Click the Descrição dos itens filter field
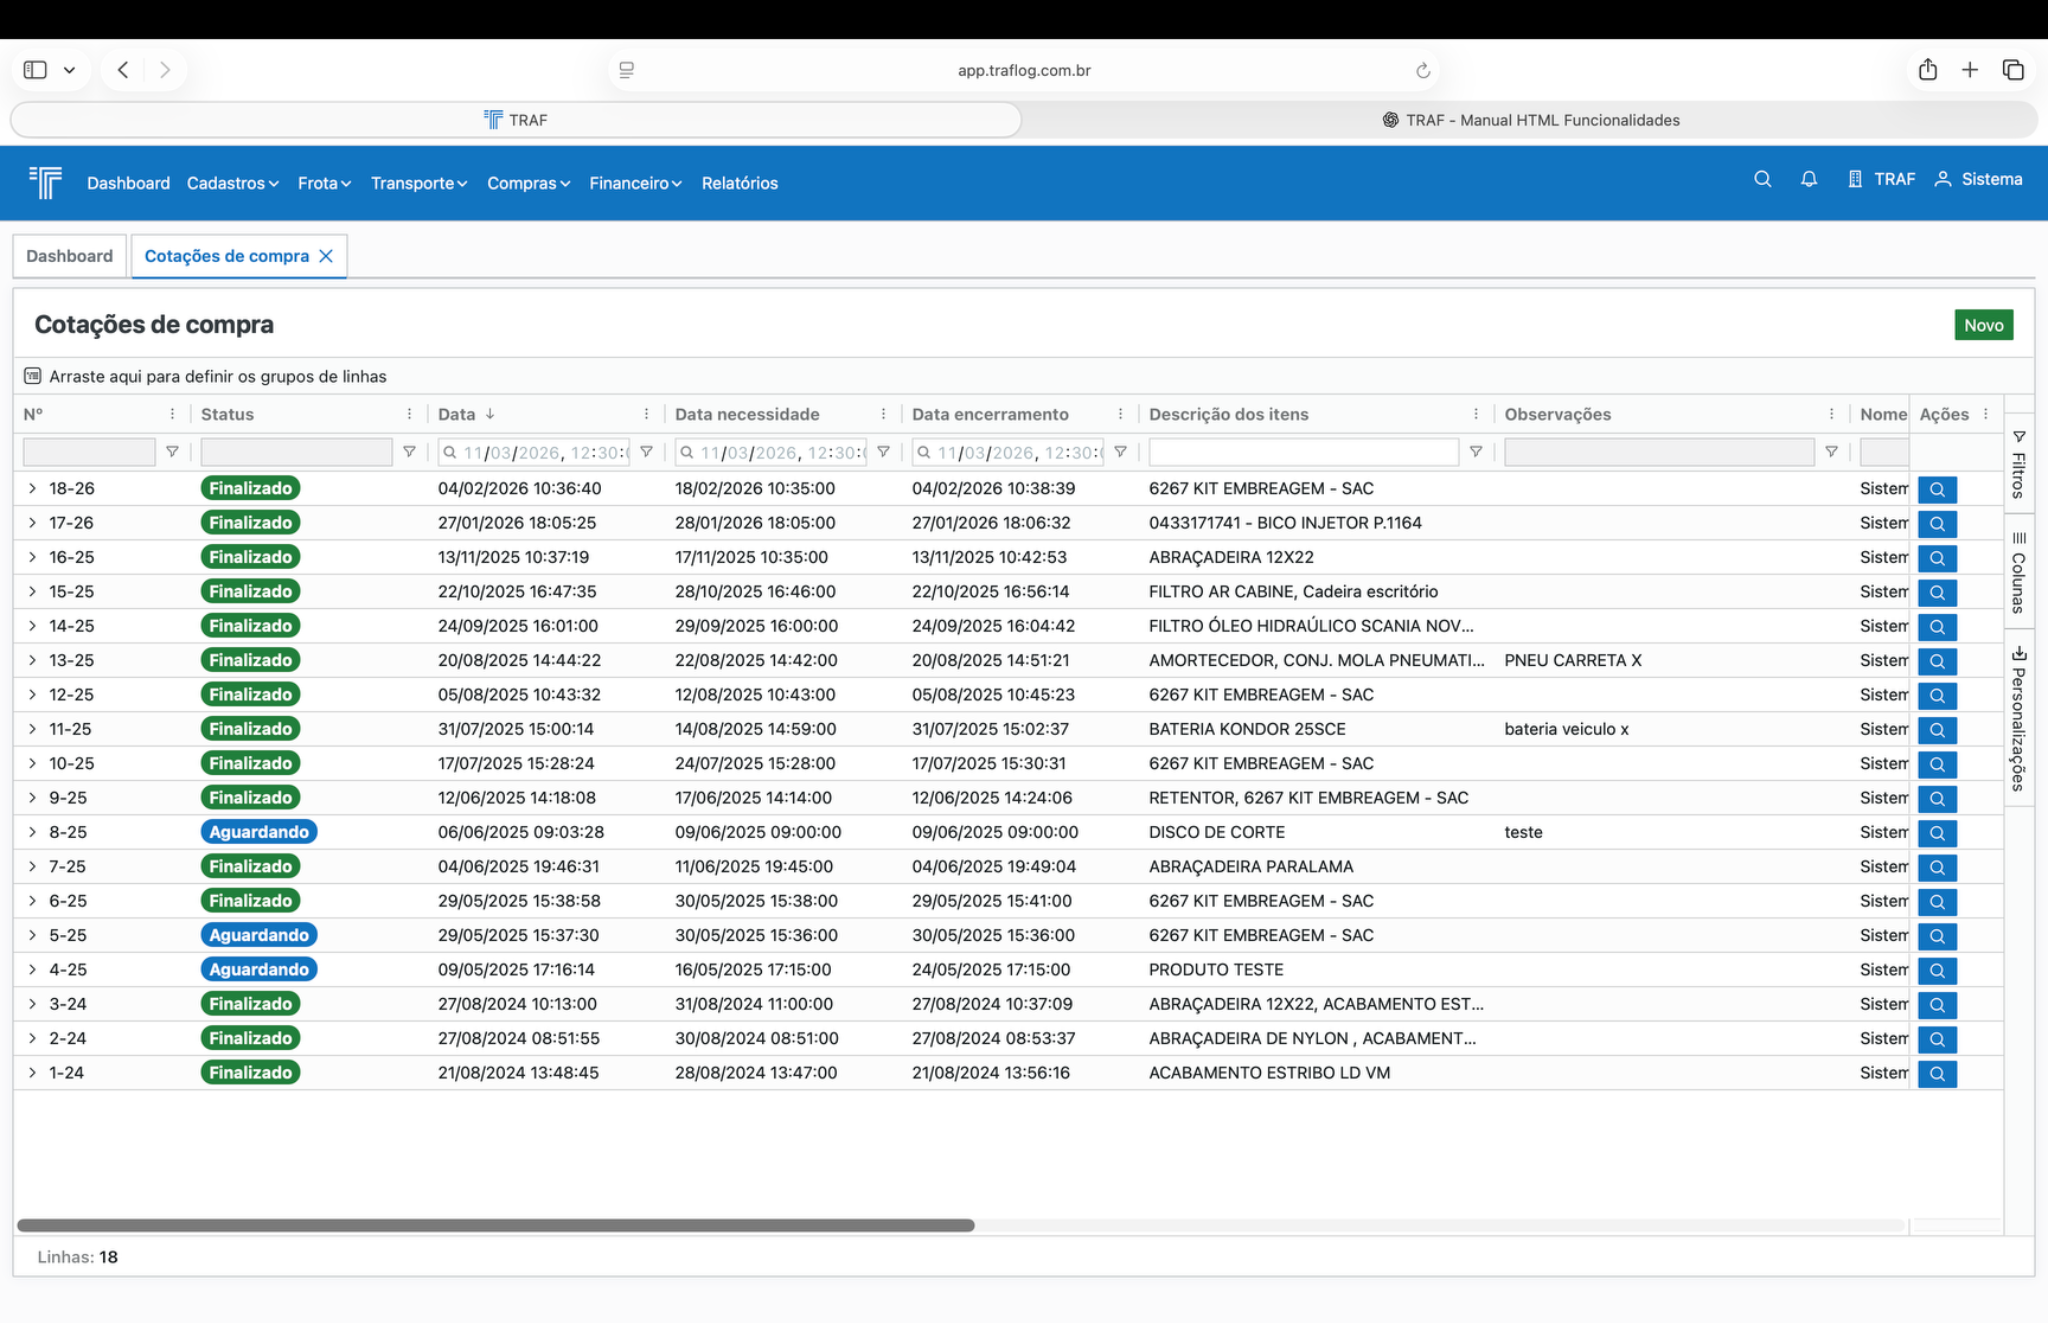The width and height of the screenshot is (2048, 1323). [x=1303, y=452]
